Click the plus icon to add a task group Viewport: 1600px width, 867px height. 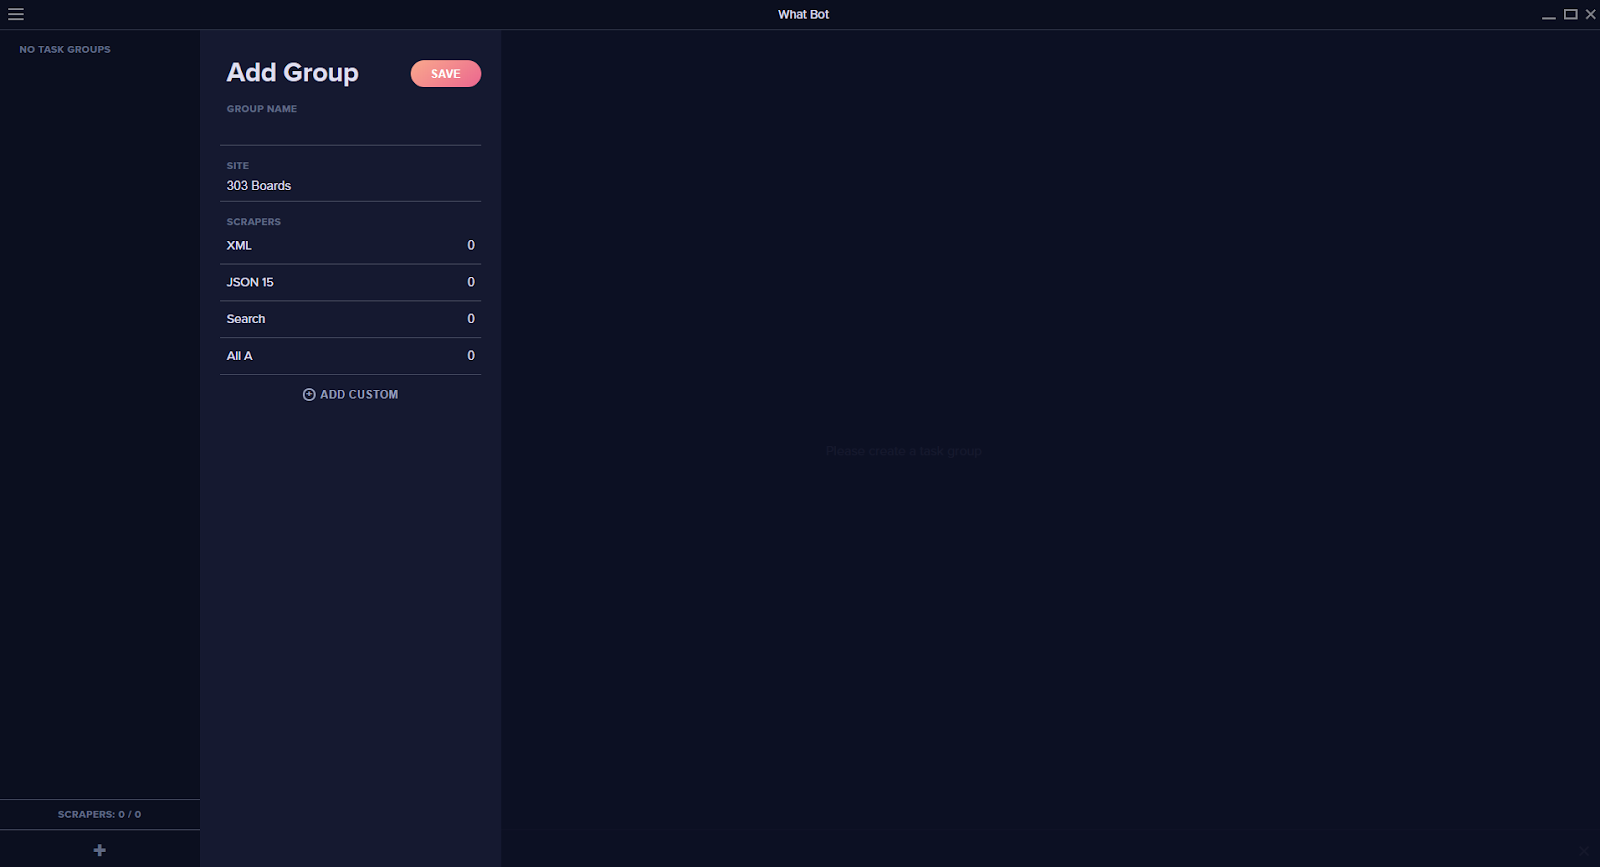coord(99,850)
